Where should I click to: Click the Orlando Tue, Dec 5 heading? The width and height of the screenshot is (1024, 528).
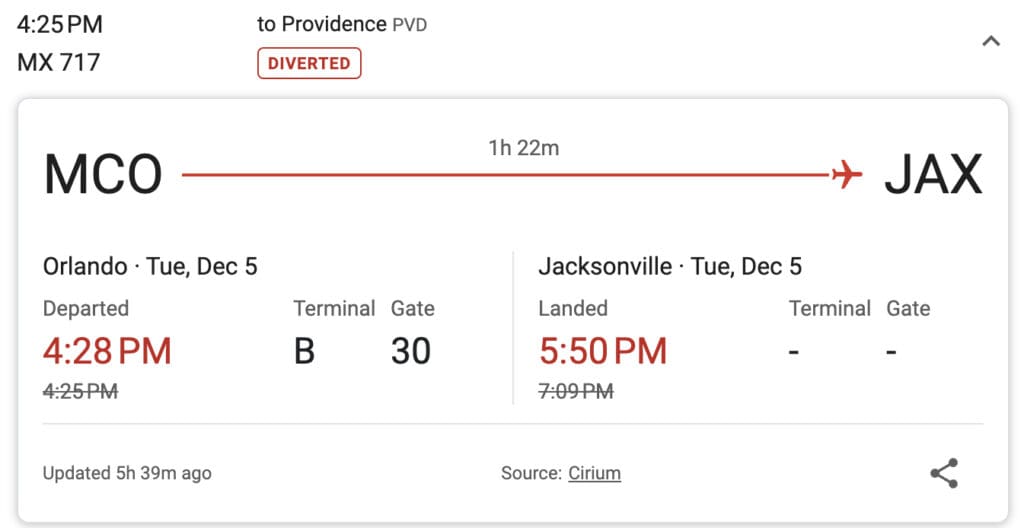click(x=150, y=266)
